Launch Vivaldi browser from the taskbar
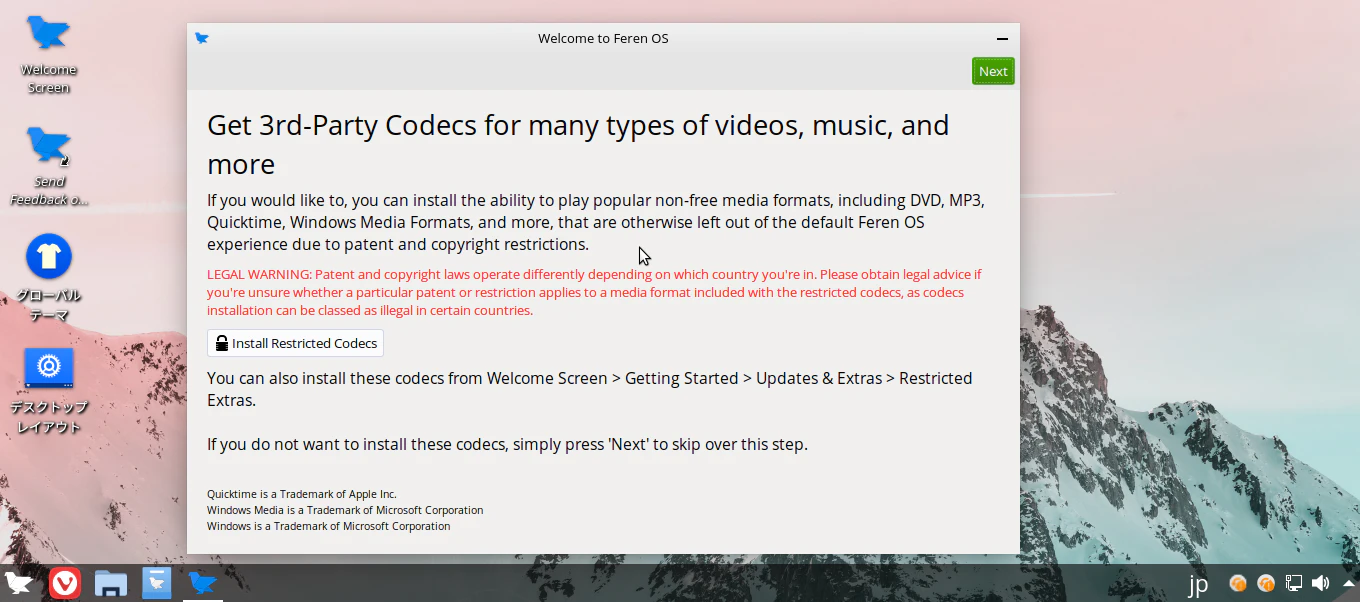The image size is (1360, 602). click(x=65, y=583)
